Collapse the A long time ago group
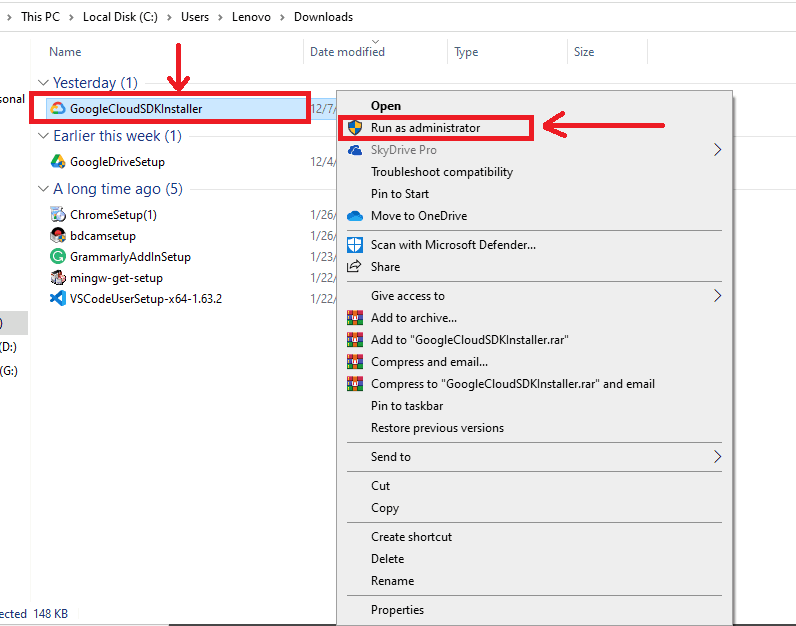Viewport: 796px width, 626px height. pos(43,189)
